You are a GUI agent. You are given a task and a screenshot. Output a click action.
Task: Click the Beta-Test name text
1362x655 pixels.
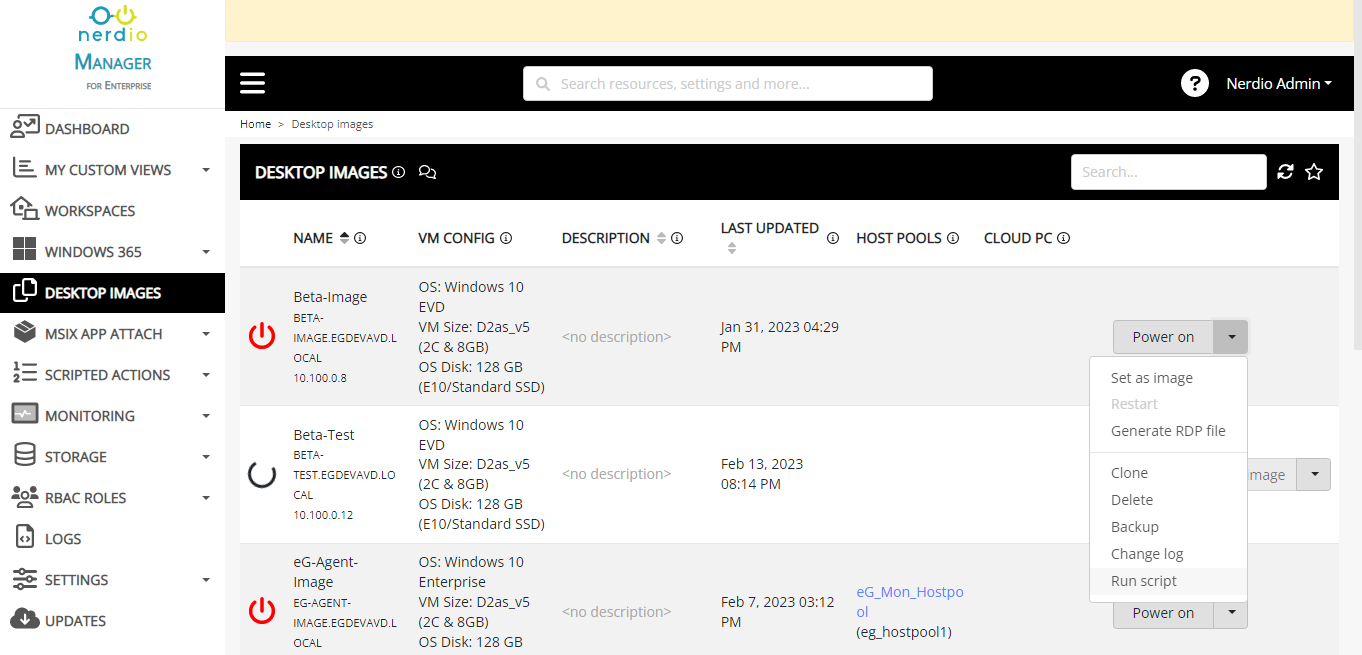click(324, 435)
